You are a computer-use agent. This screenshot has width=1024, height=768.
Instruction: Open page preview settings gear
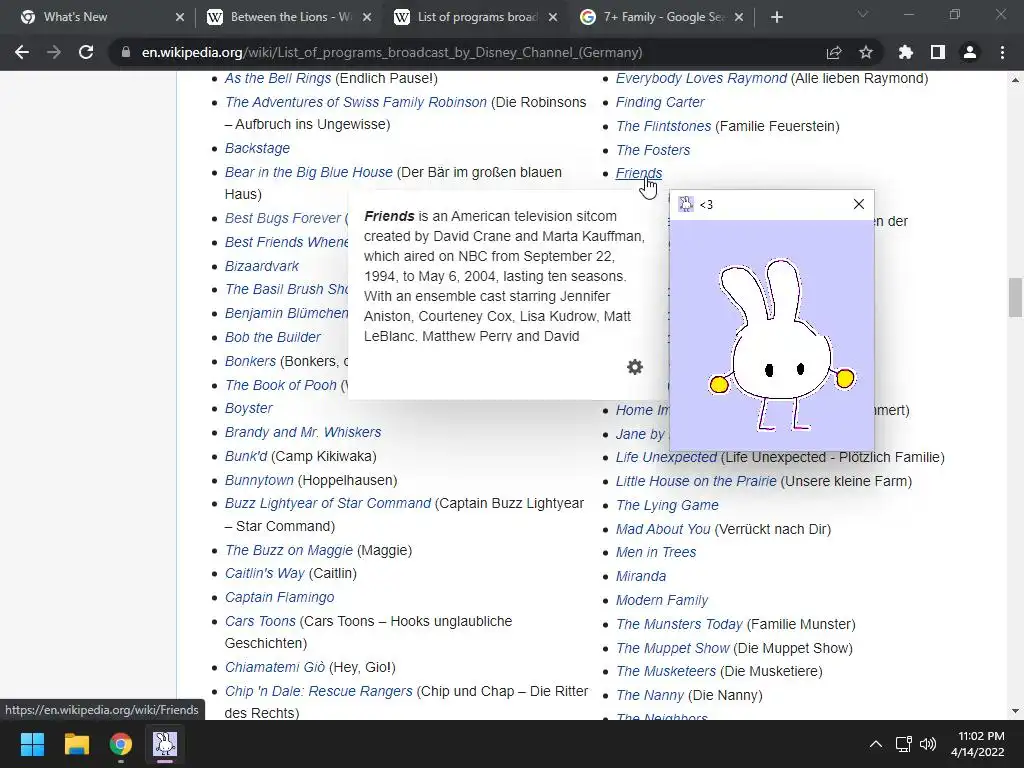[x=635, y=367]
